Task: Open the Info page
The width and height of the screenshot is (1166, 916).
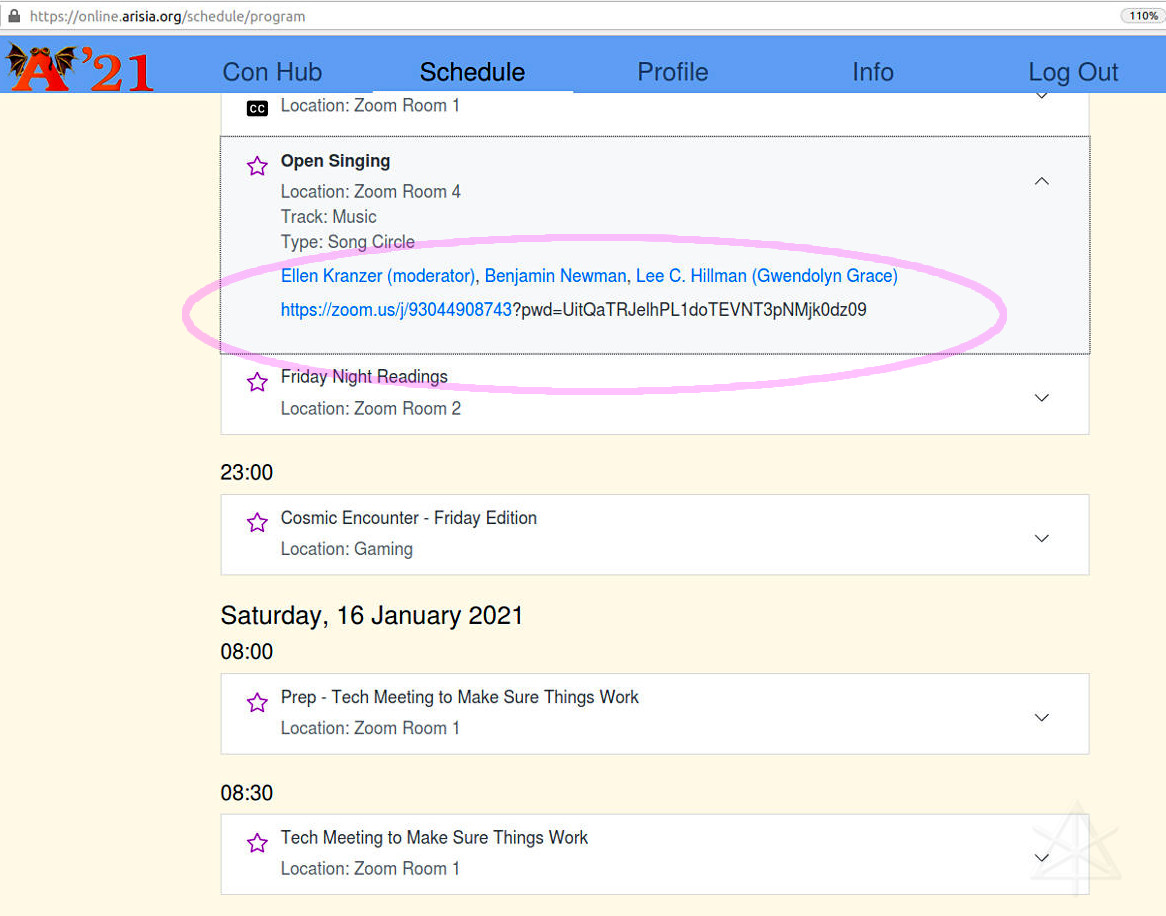Action: pyautogui.click(x=872, y=72)
